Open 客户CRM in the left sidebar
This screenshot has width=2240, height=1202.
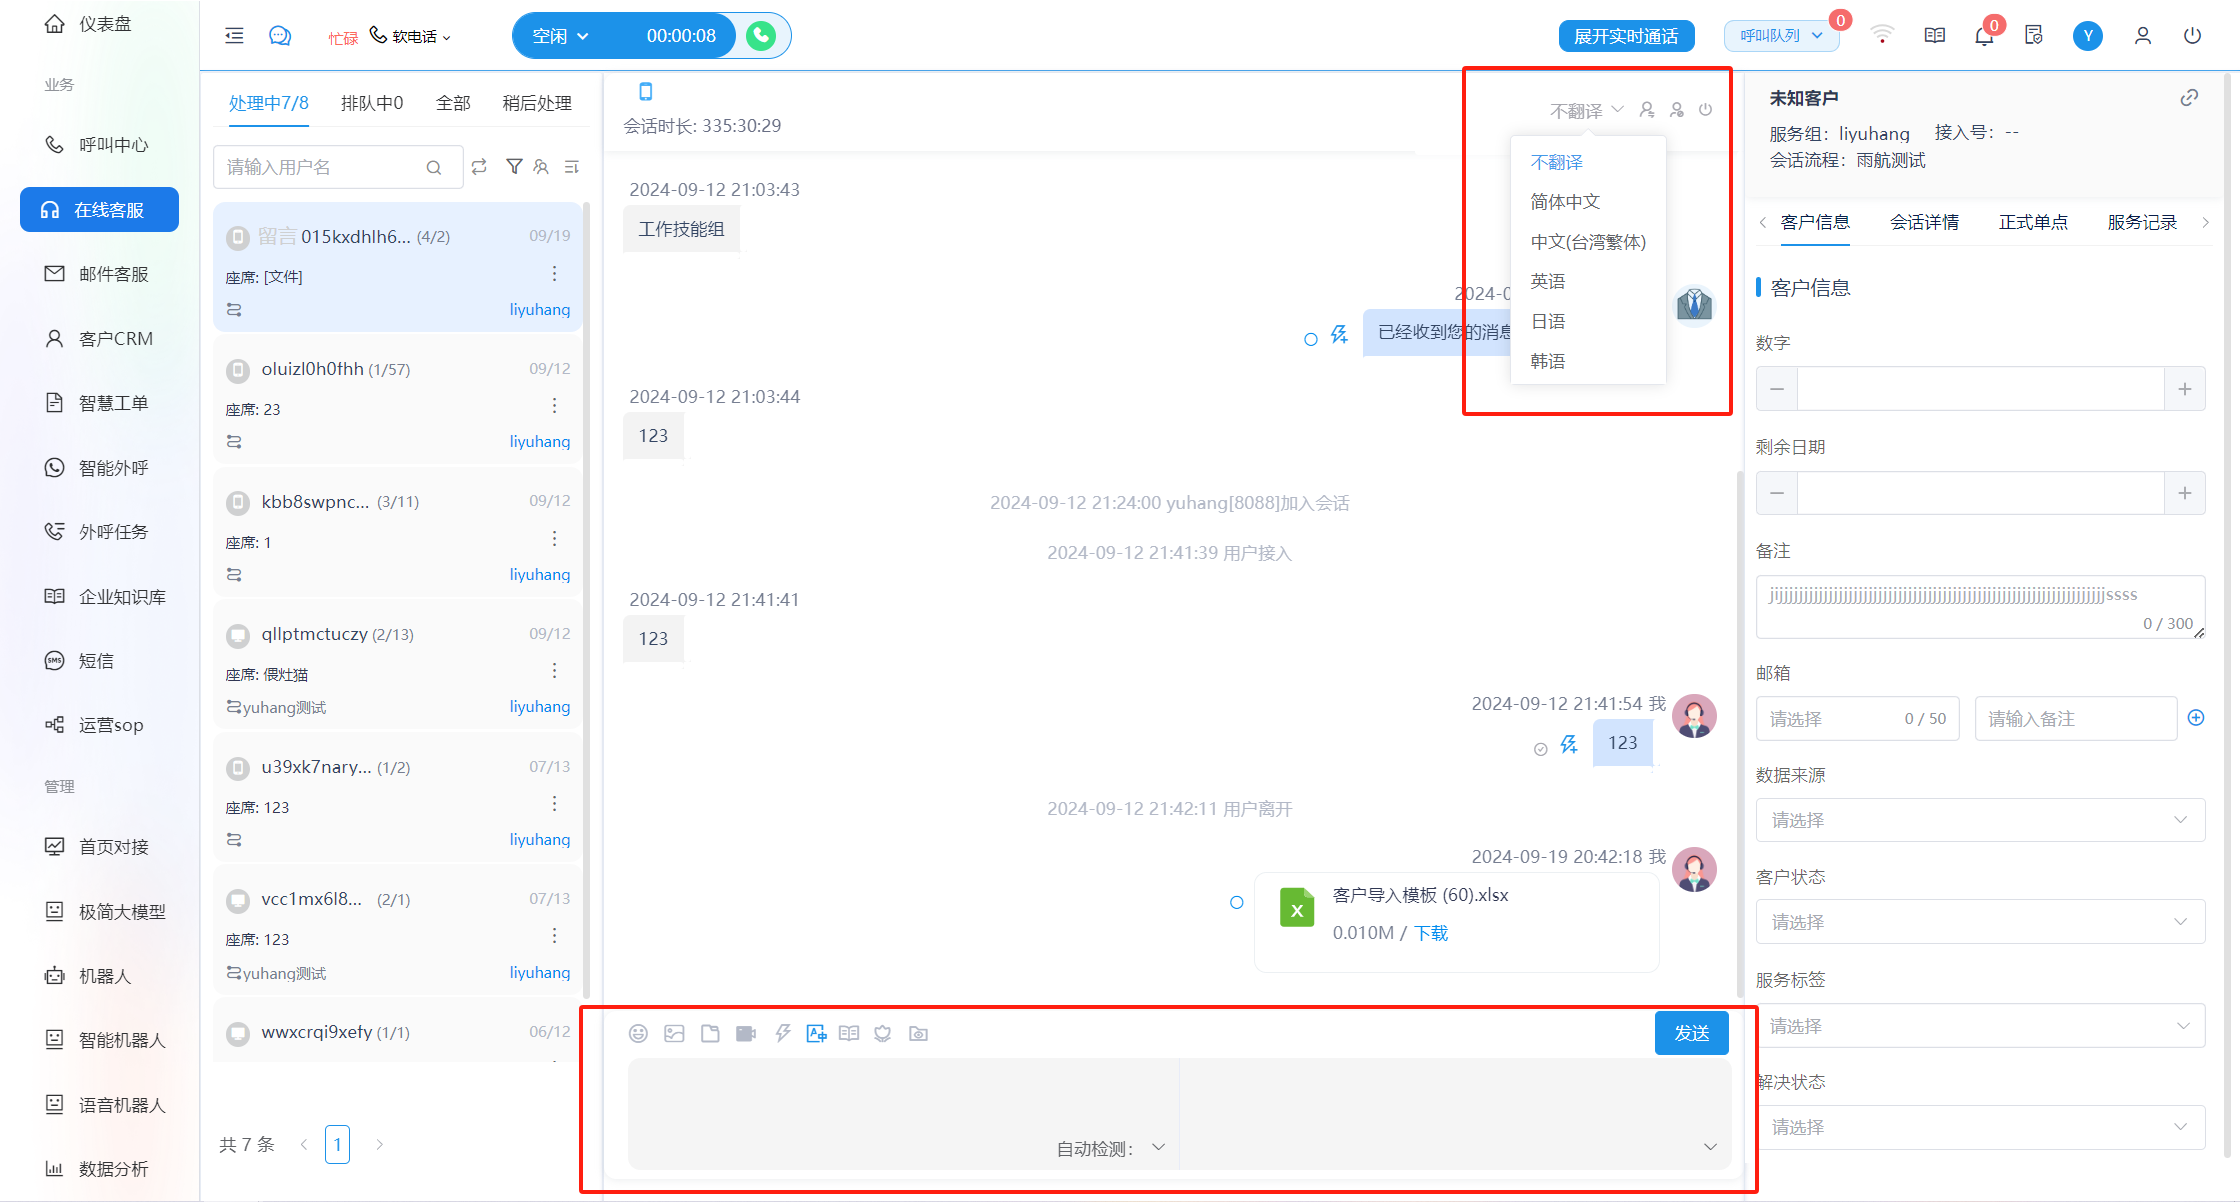pos(100,339)
